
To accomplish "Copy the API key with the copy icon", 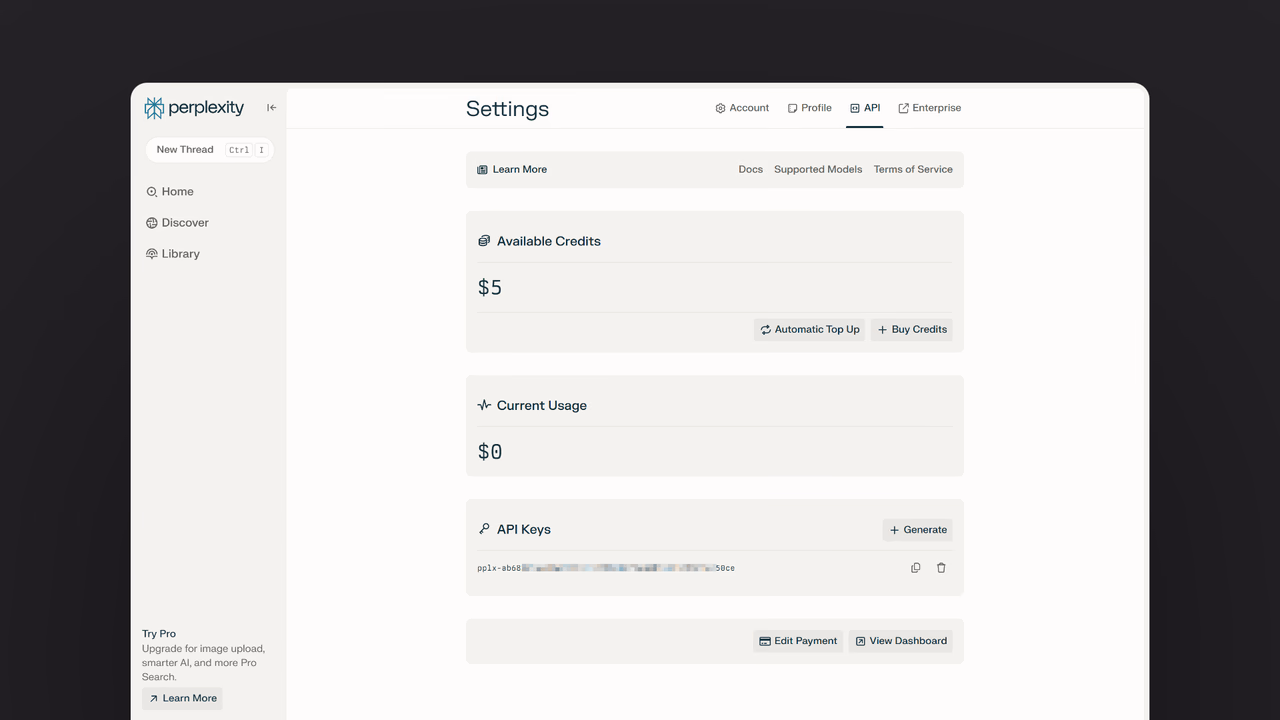I will click(915, 568).
